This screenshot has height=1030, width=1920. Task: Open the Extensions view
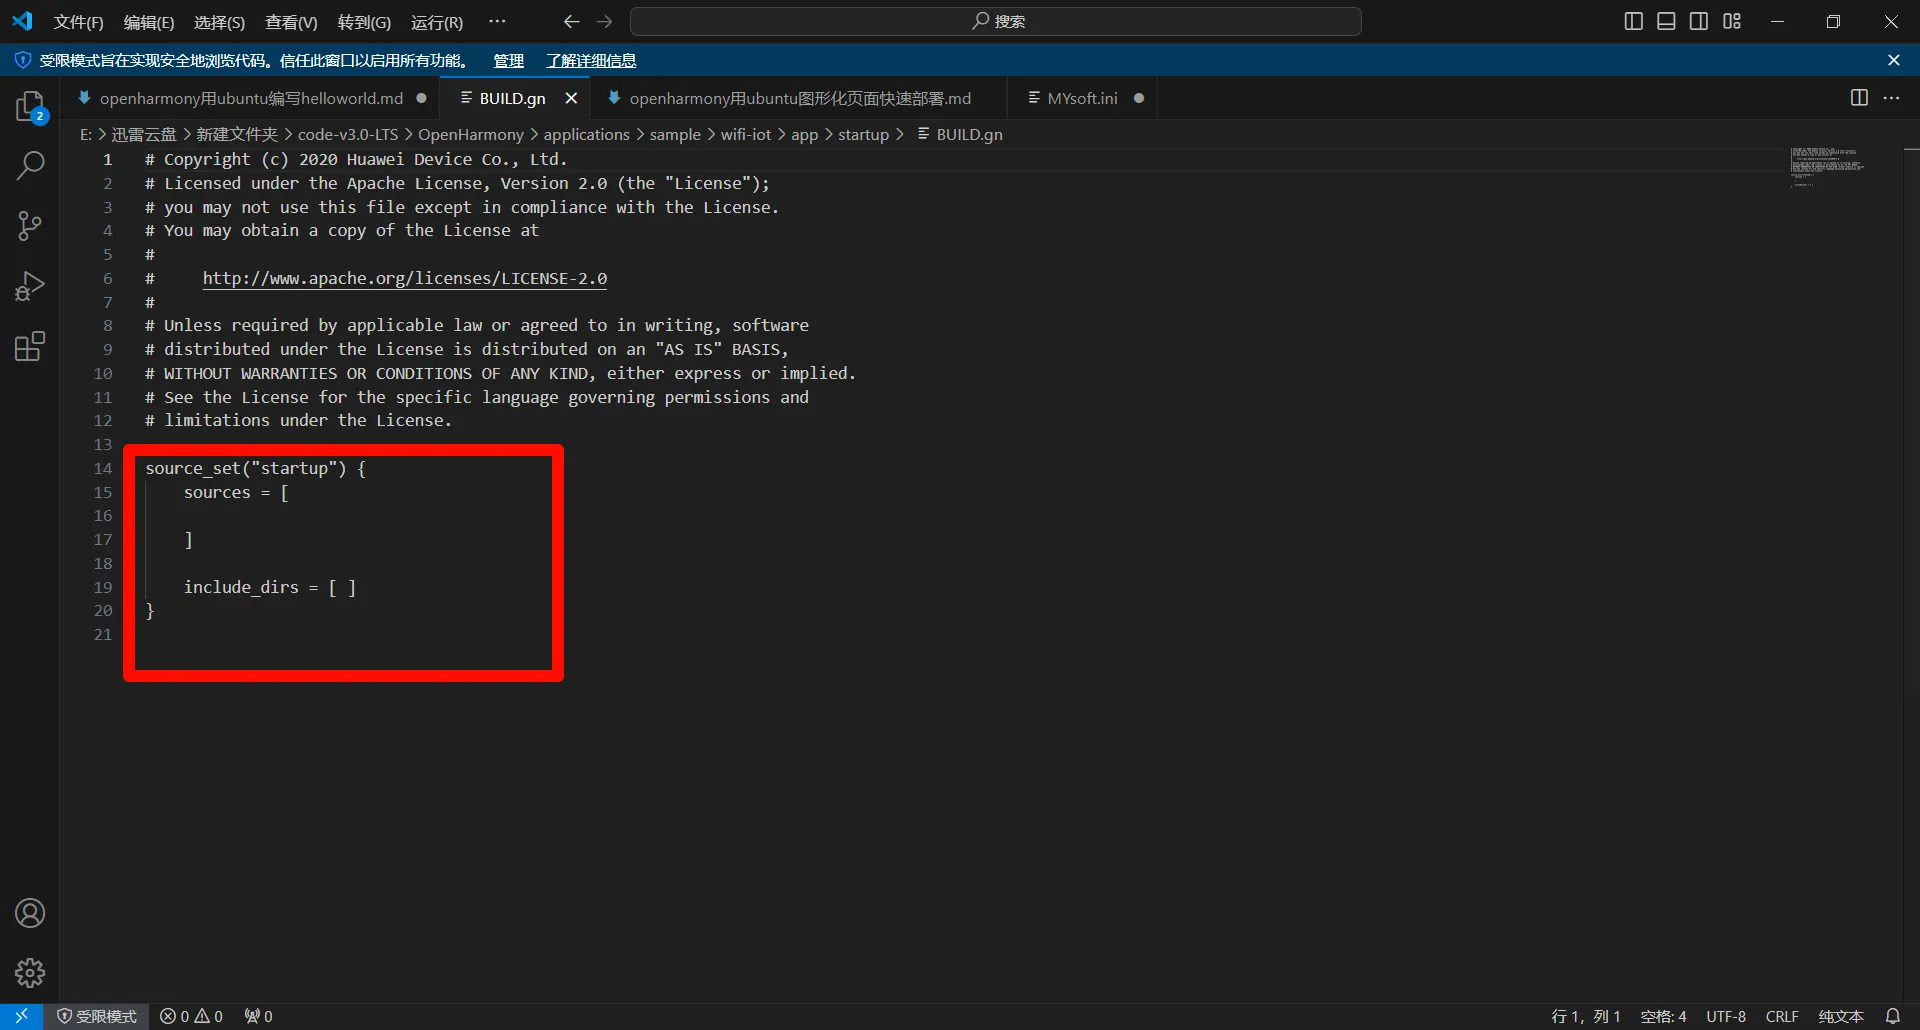(x=30, y=347)
